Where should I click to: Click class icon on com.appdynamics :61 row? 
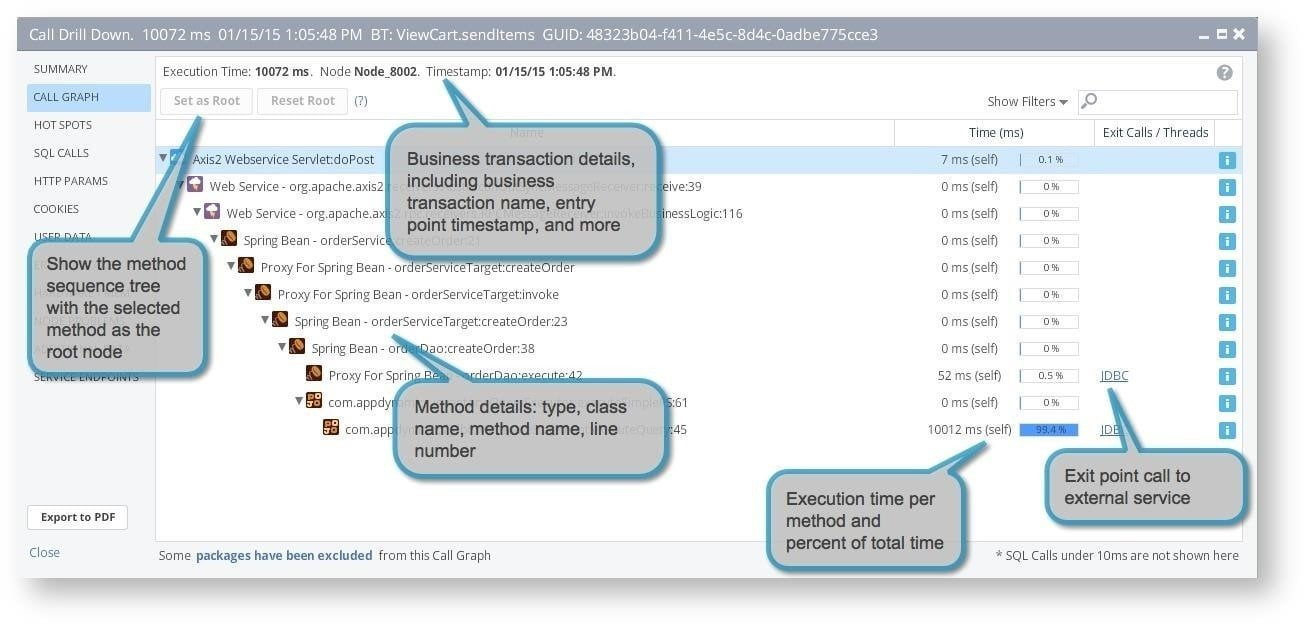(314, 401)
